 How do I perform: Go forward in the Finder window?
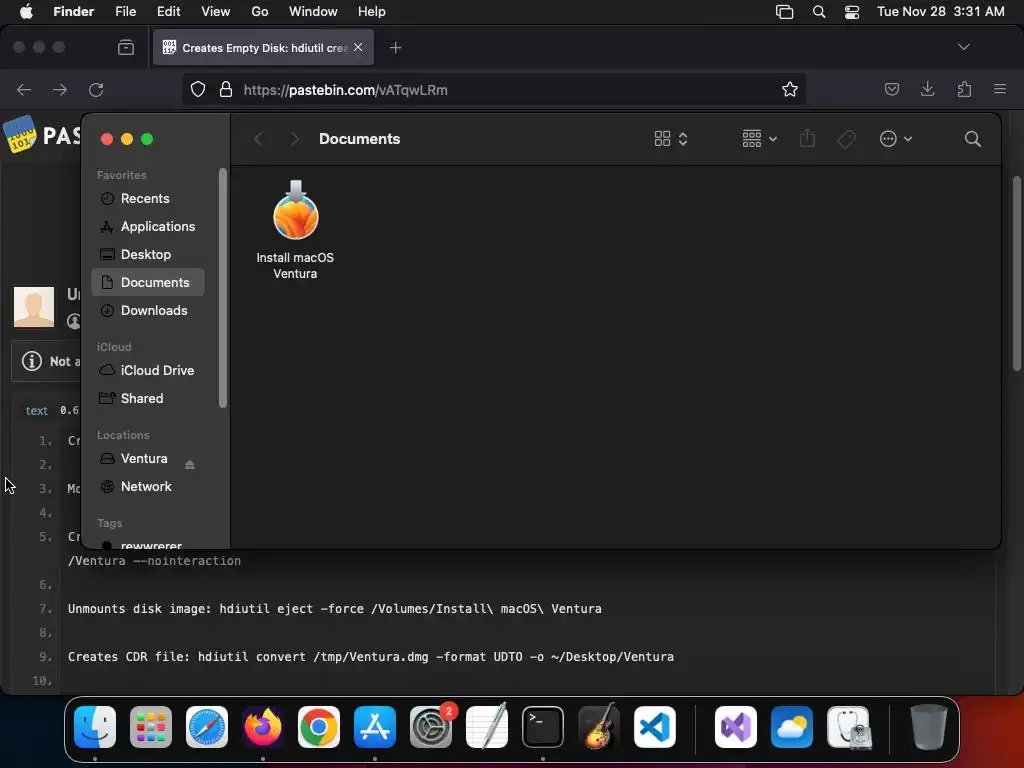[294, 139]
